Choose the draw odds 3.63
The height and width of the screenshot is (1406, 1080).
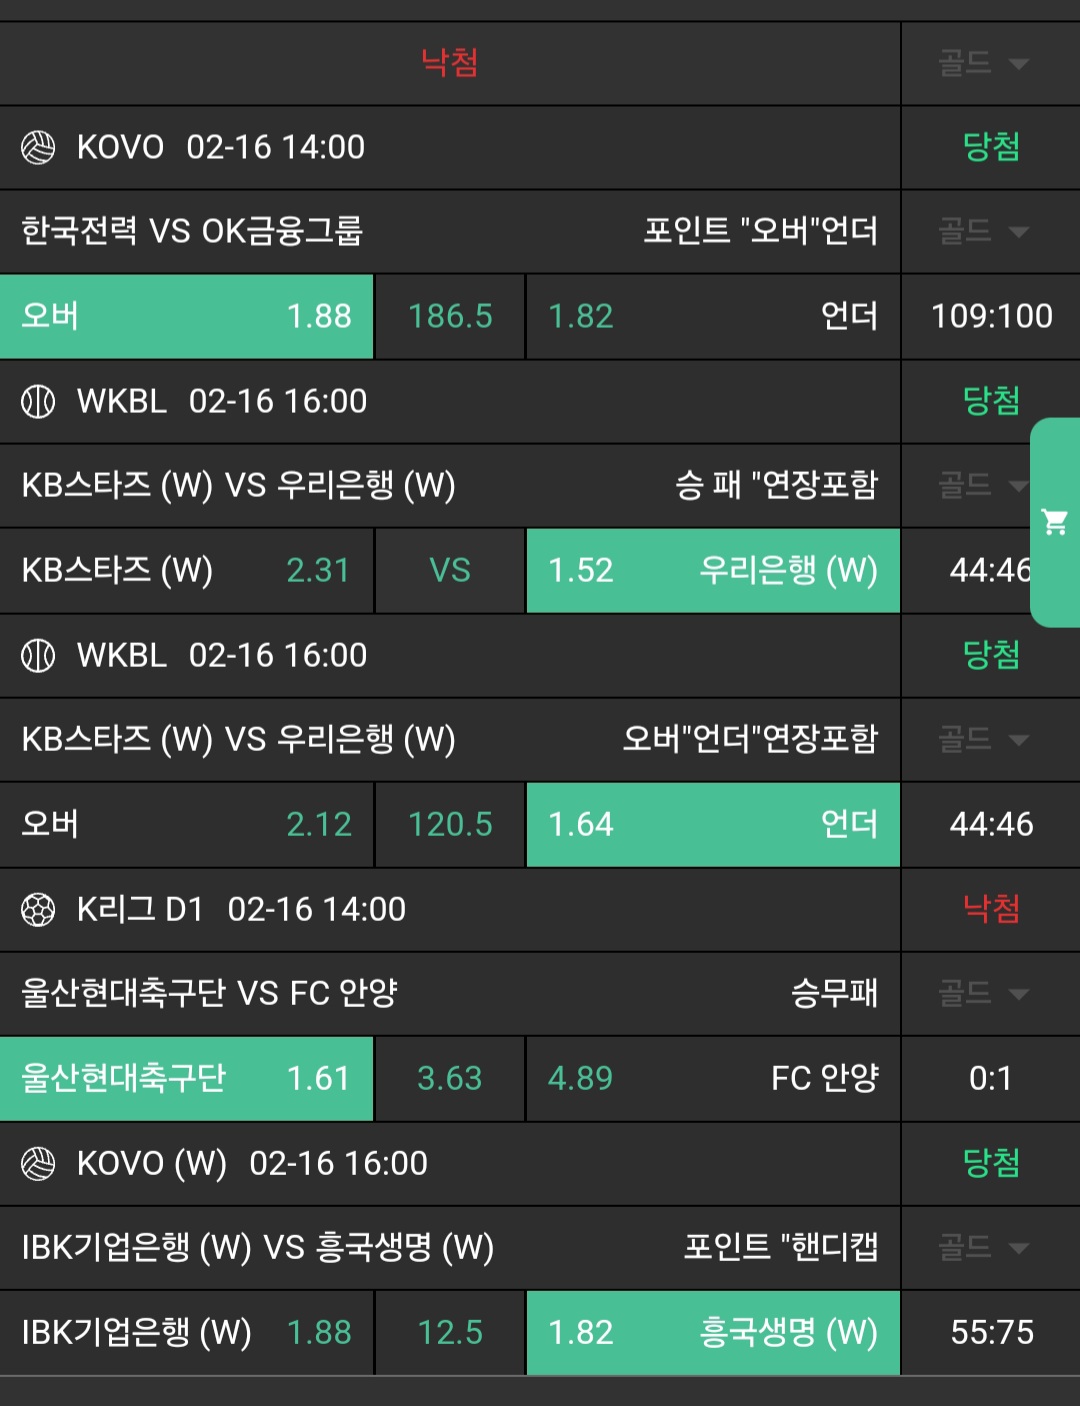(450, 1079)
